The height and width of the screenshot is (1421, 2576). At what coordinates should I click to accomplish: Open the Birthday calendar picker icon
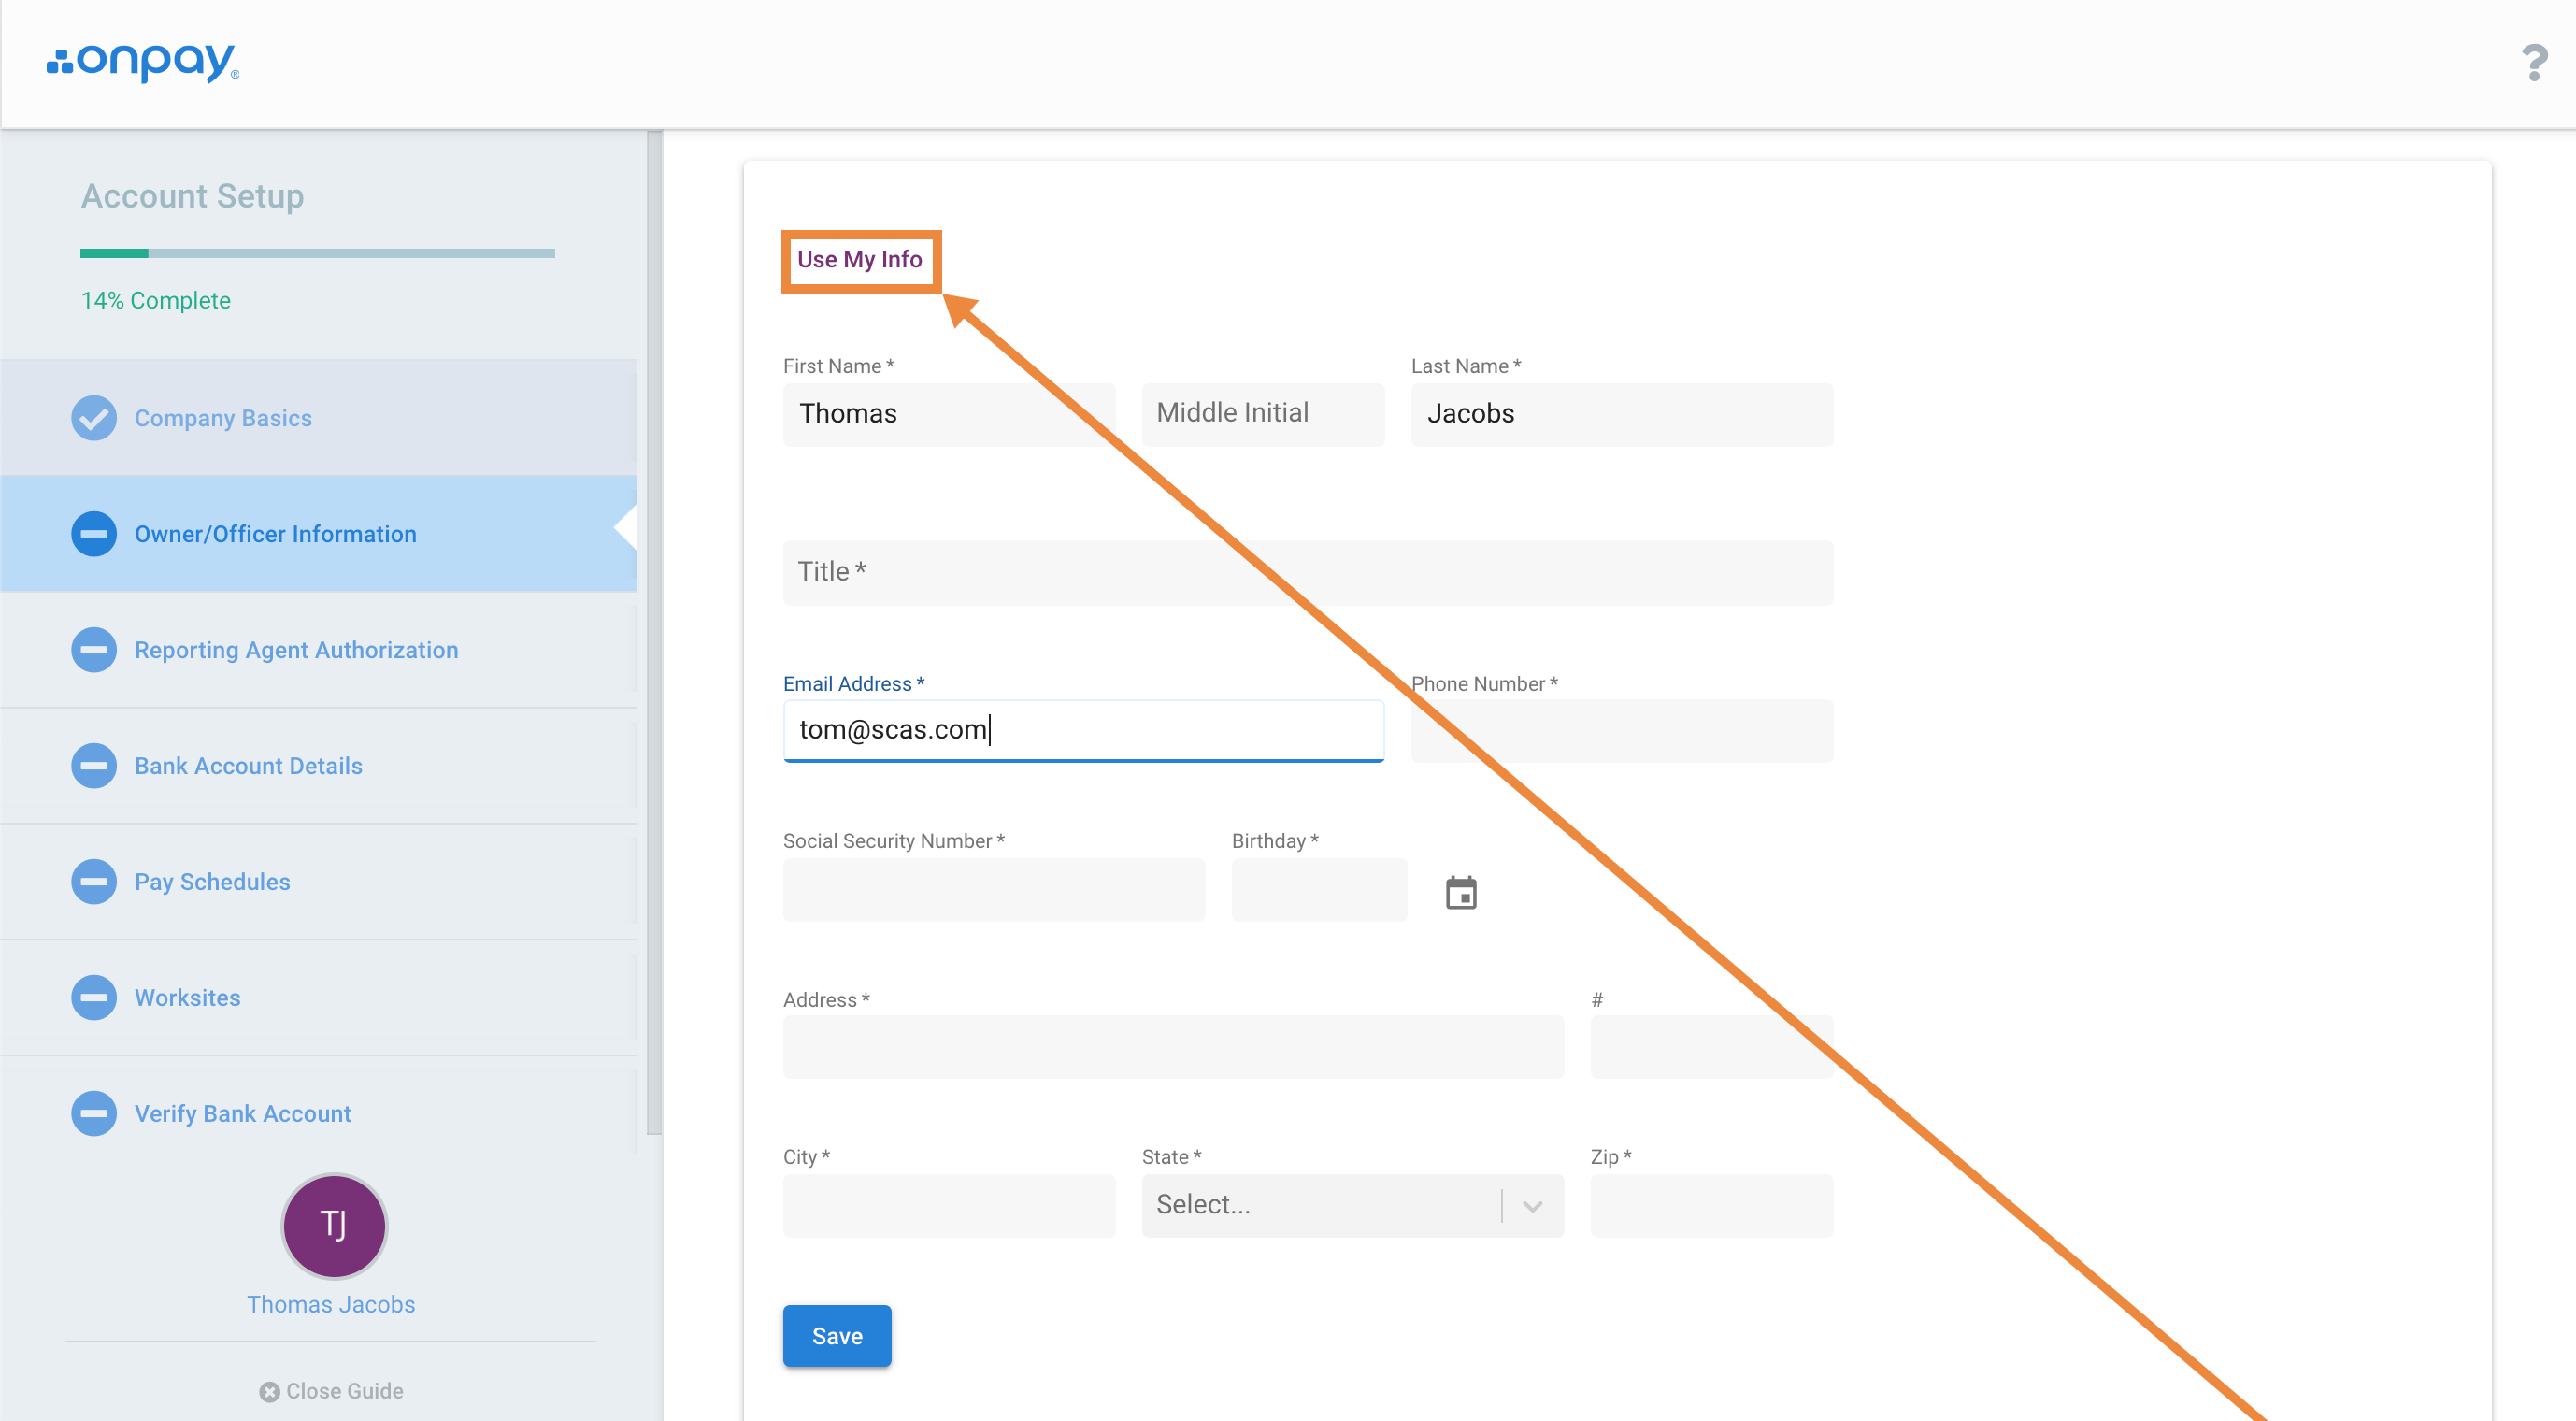1461,892
